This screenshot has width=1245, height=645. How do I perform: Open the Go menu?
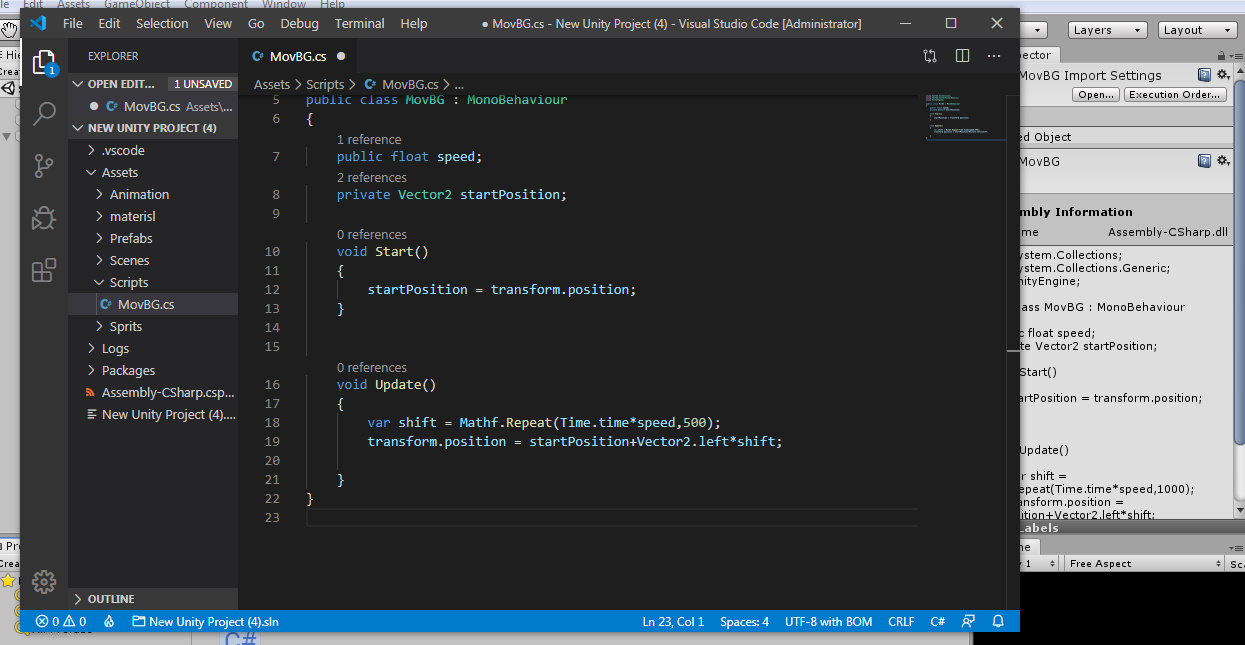click(256, 23)
